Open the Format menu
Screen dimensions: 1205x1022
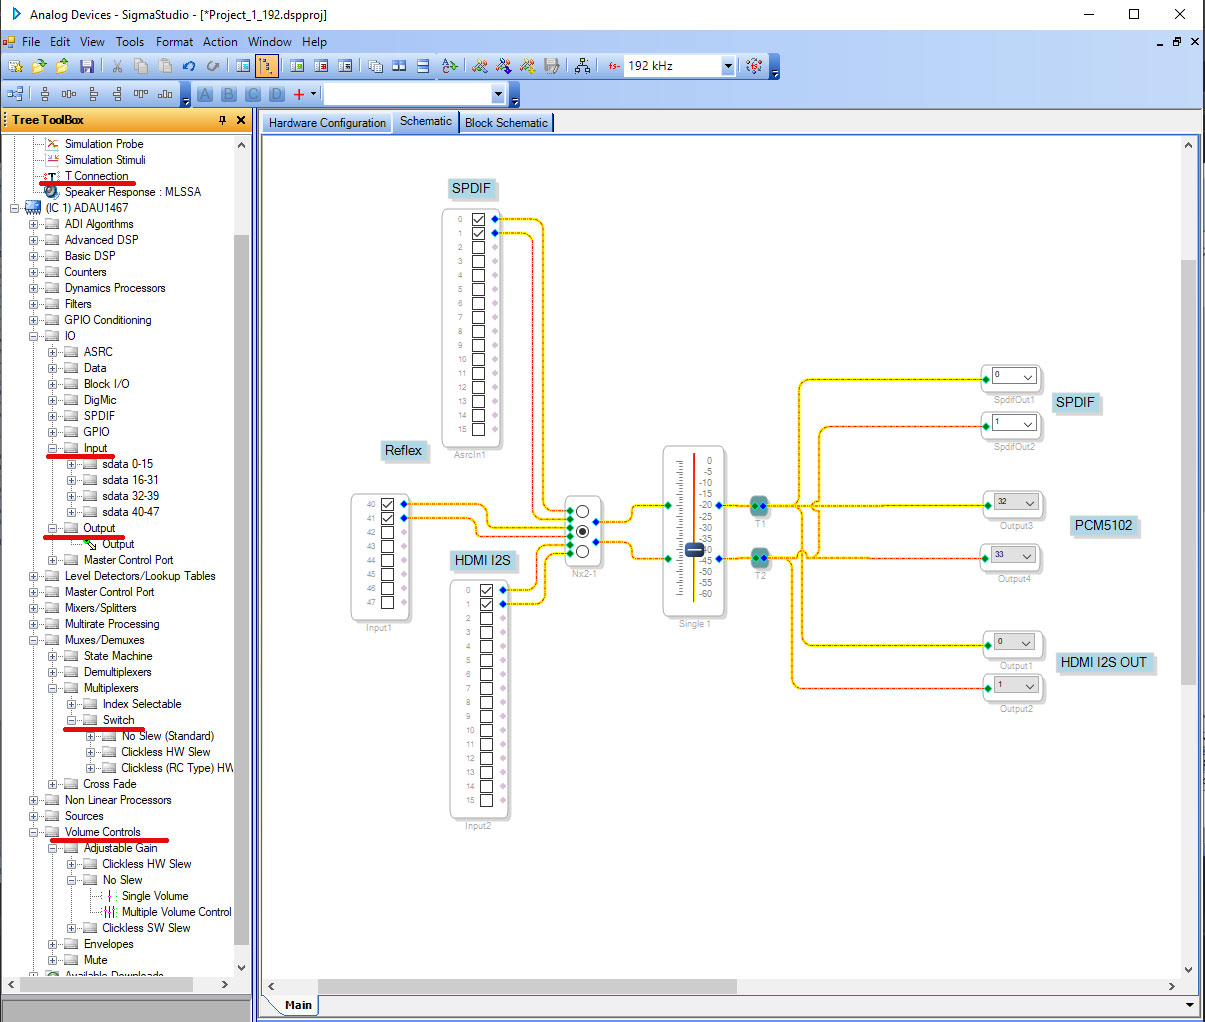(175, 42)
